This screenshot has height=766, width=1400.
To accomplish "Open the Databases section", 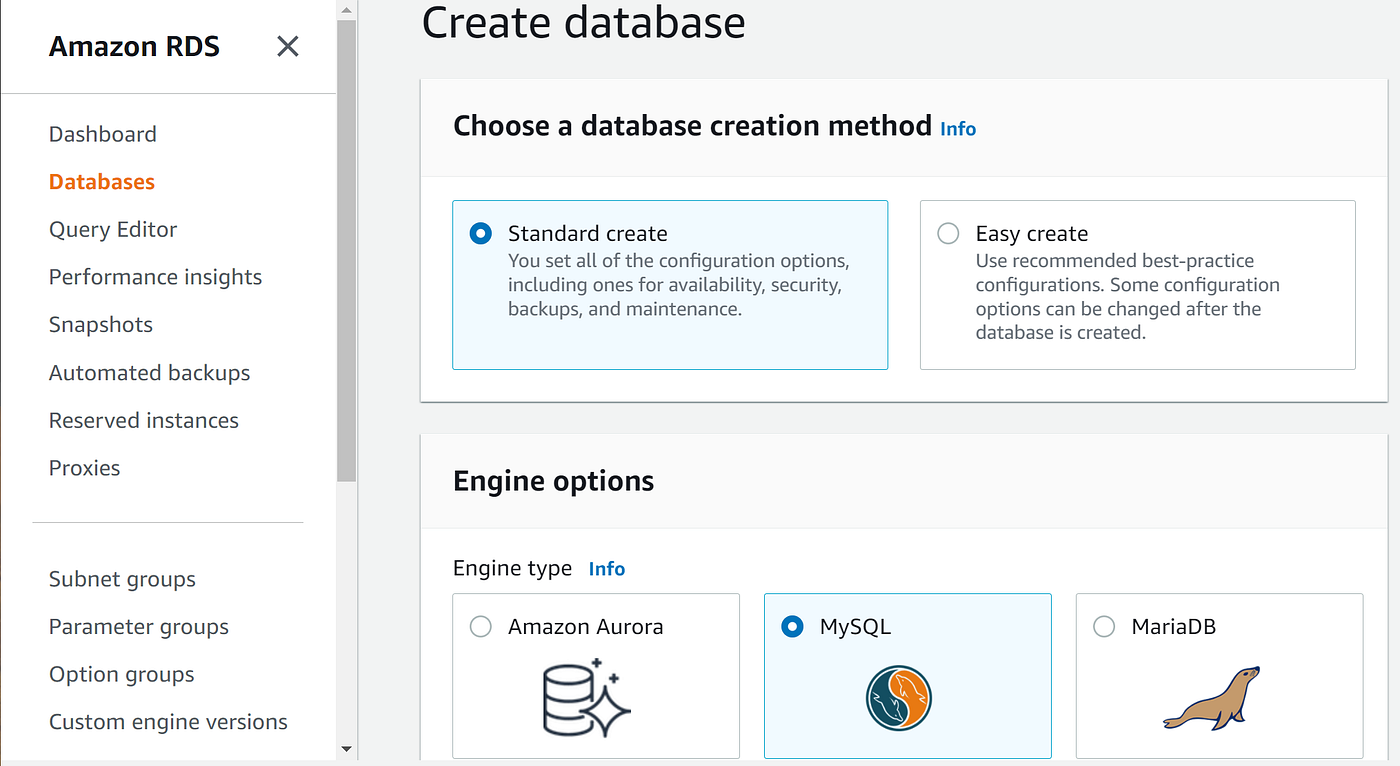I will click(101, 181).
